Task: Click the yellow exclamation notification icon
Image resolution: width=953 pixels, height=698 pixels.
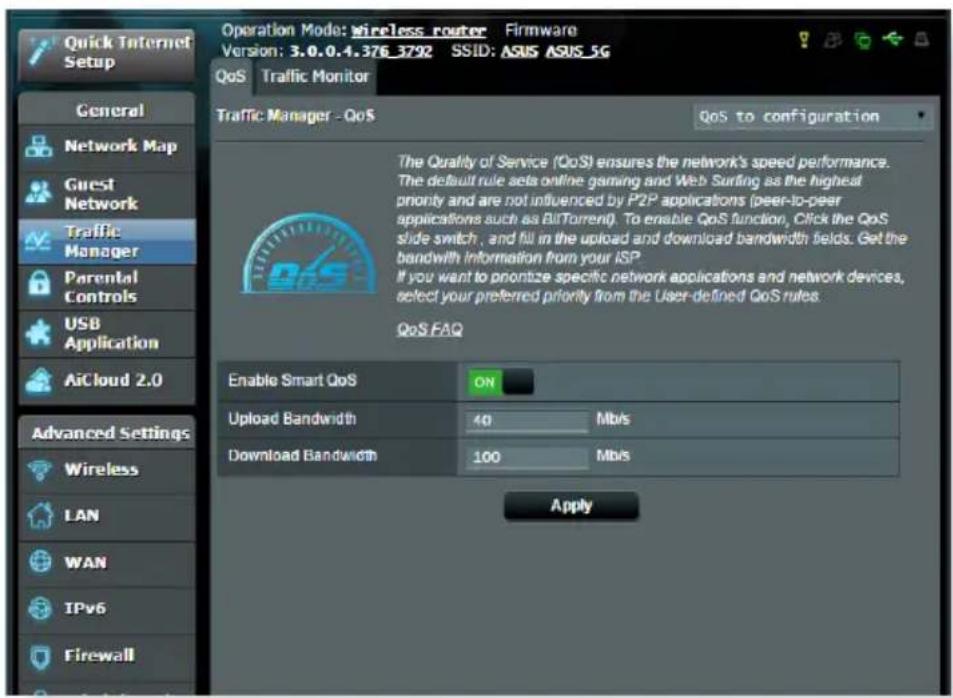Action: pos(804,40)
